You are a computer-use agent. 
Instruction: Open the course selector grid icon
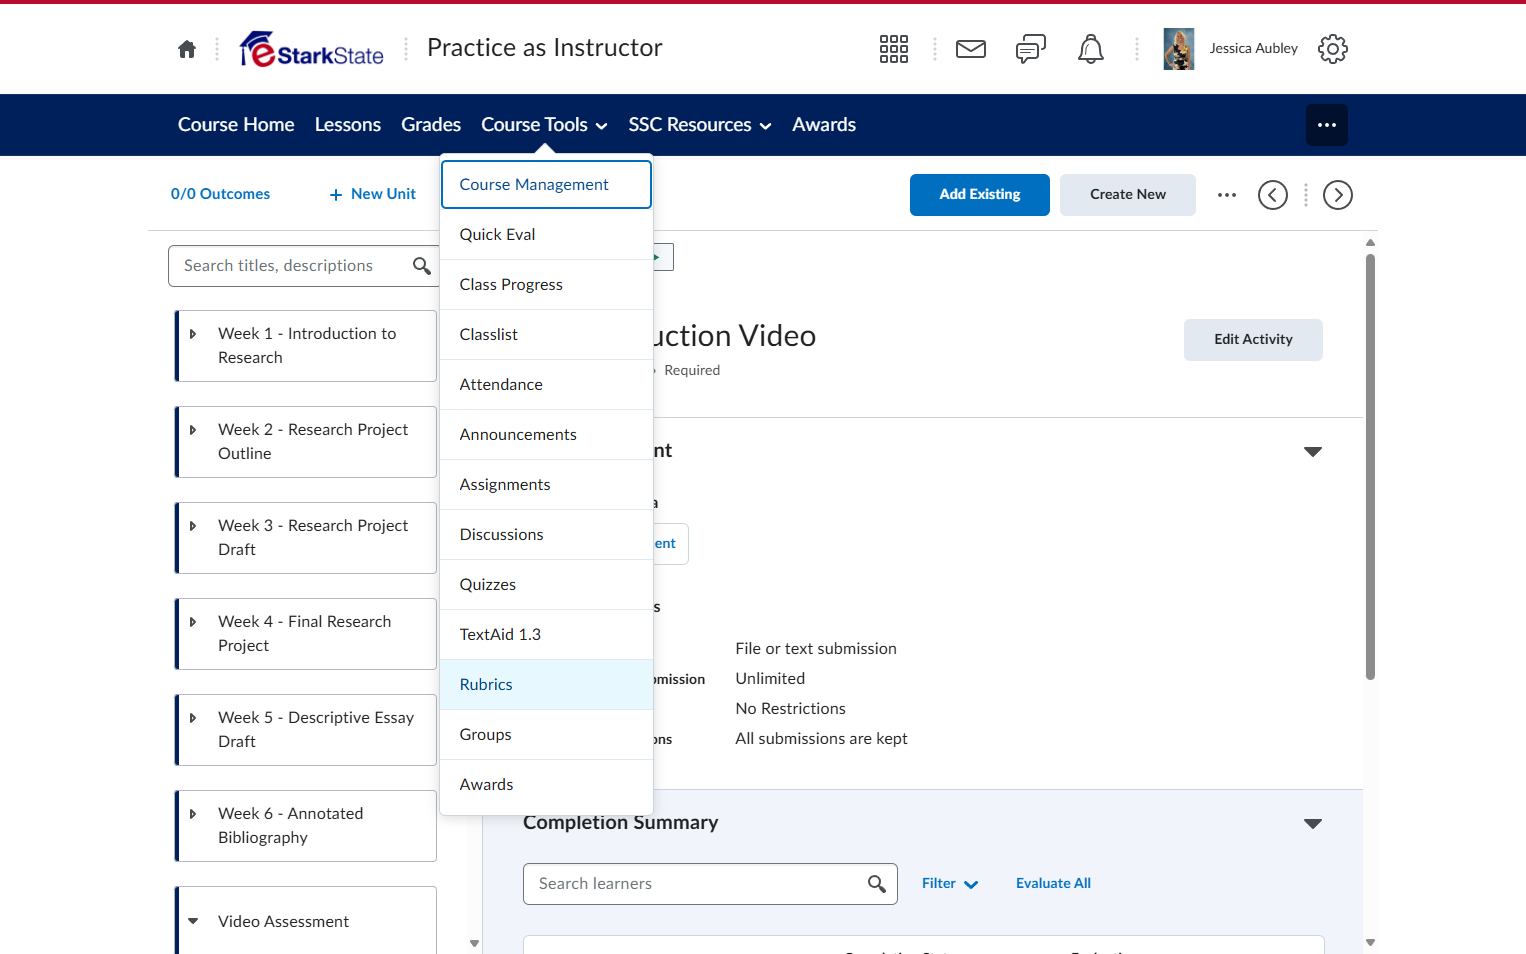894,49
